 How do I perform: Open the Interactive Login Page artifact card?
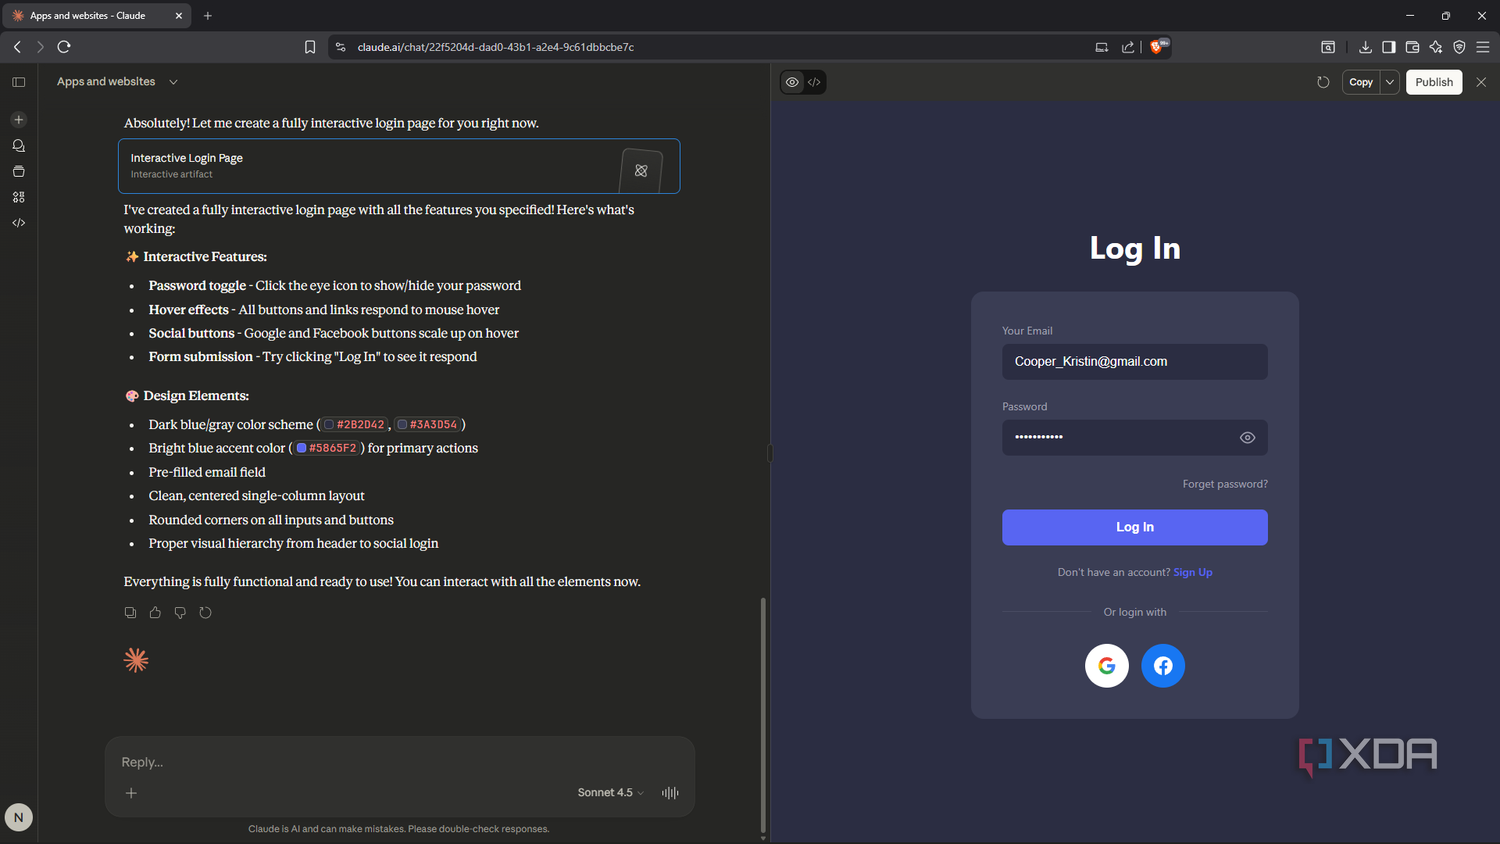pos(399,166)
